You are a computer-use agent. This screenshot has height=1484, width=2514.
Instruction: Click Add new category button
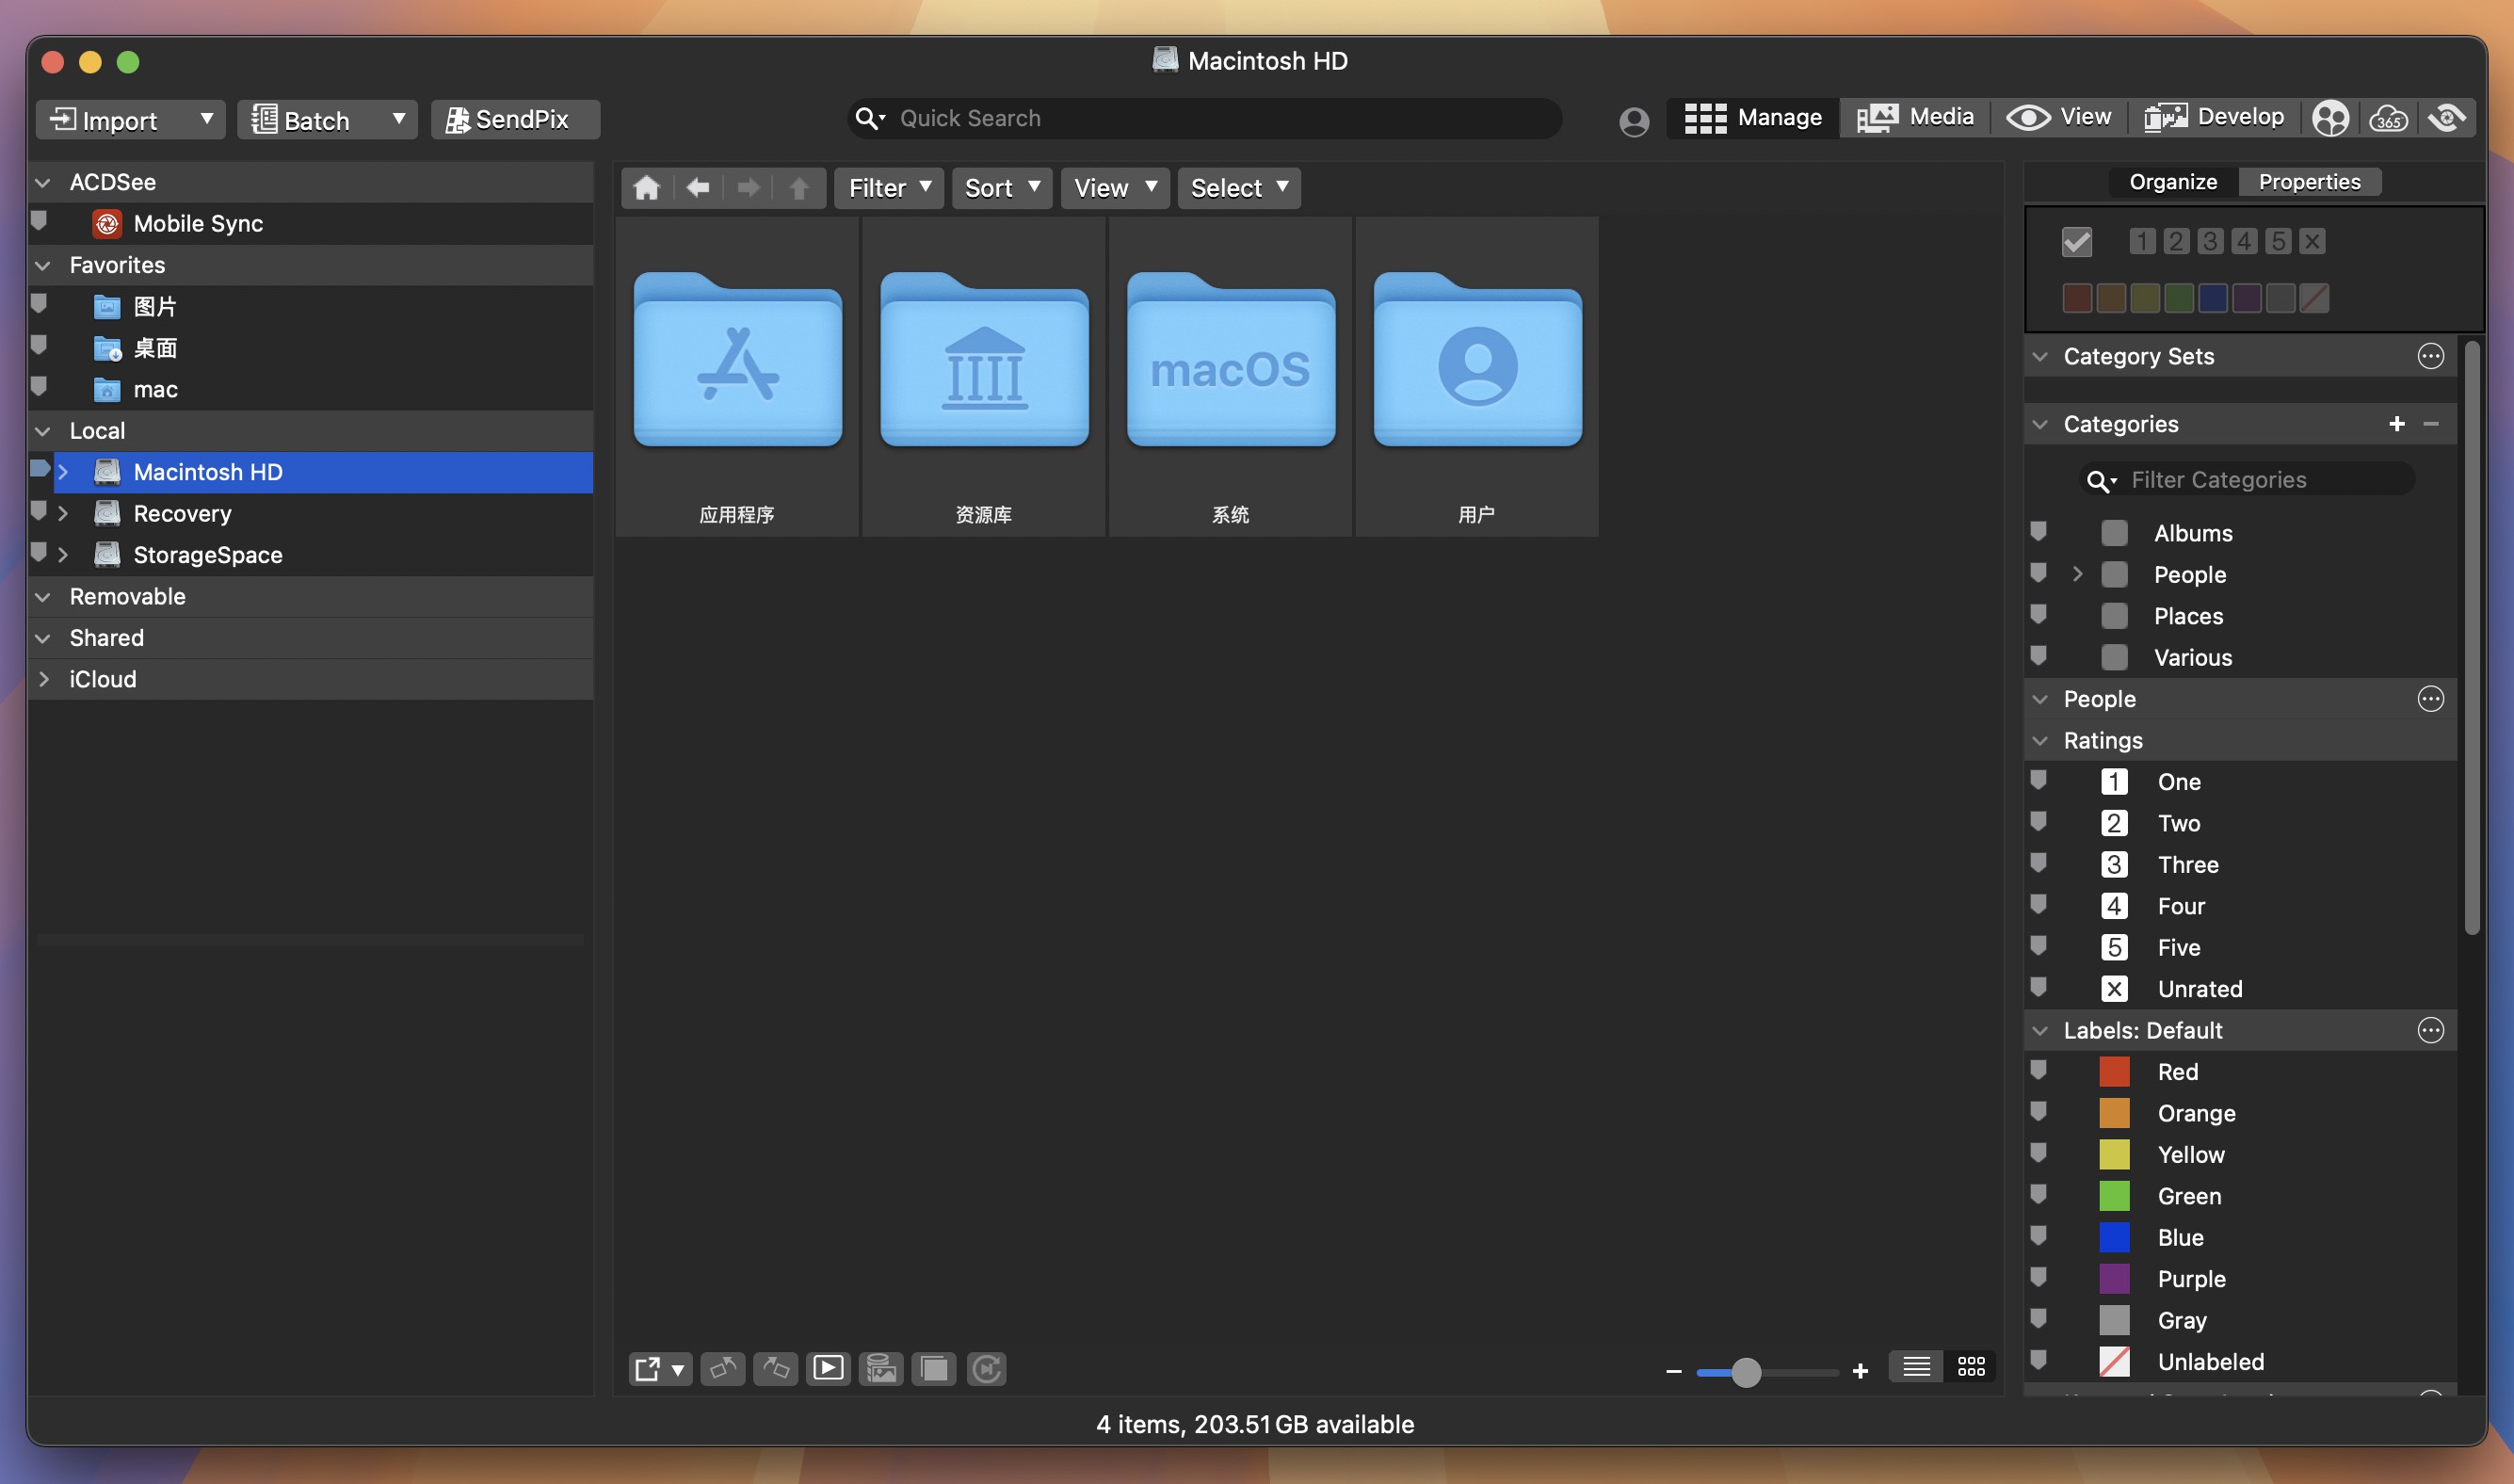click(2397, 422)
